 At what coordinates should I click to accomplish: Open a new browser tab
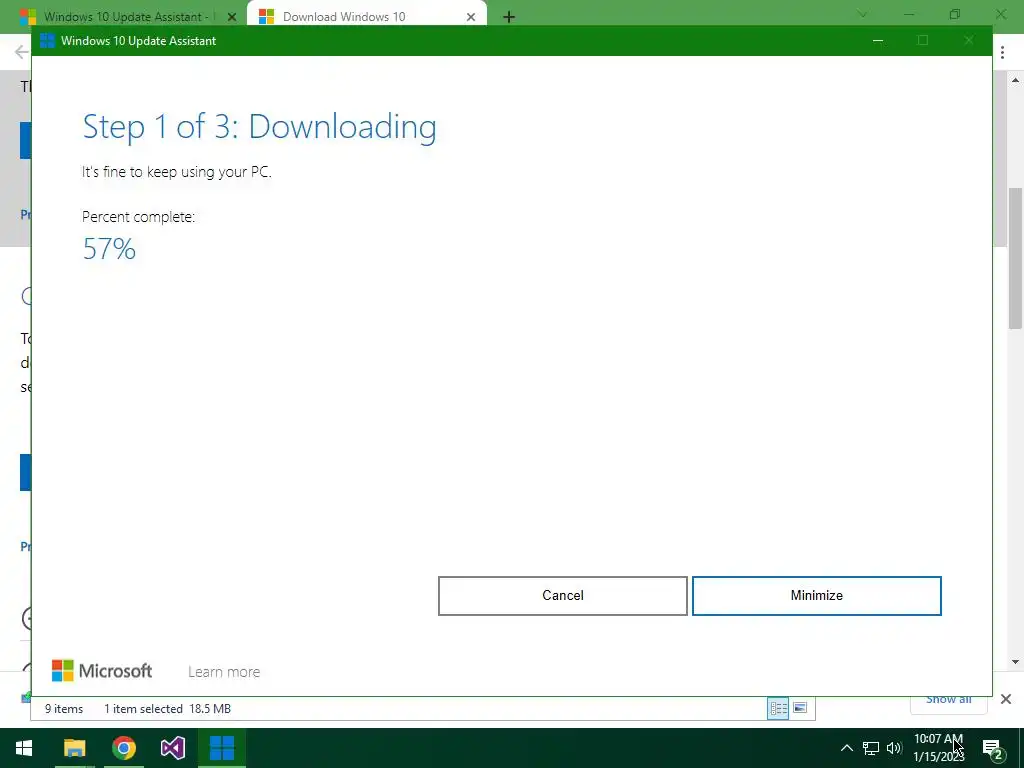click(509, 17)
